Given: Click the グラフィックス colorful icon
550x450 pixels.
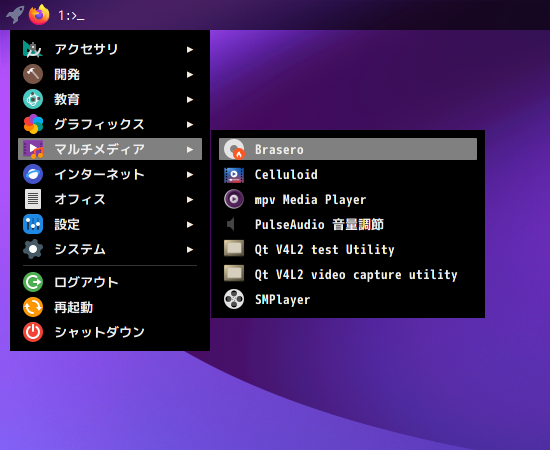Looking at the screenshot, I should click(33, 124).
